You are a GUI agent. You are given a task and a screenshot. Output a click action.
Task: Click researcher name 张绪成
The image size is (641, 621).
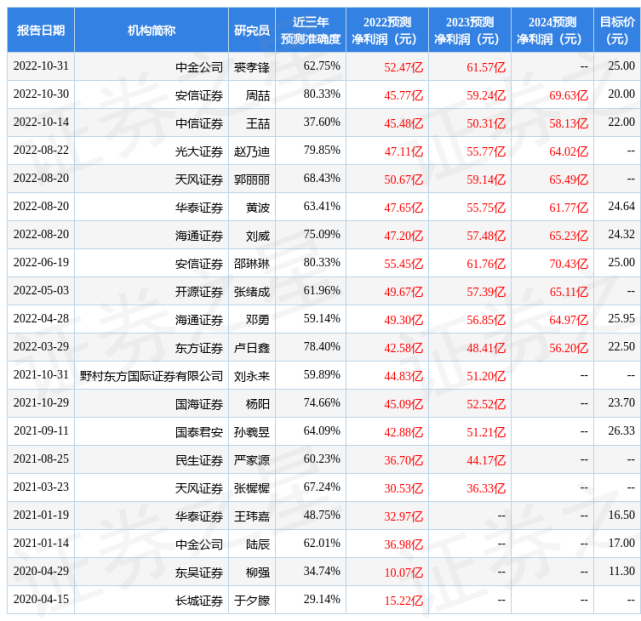click(x=252, y=292)
